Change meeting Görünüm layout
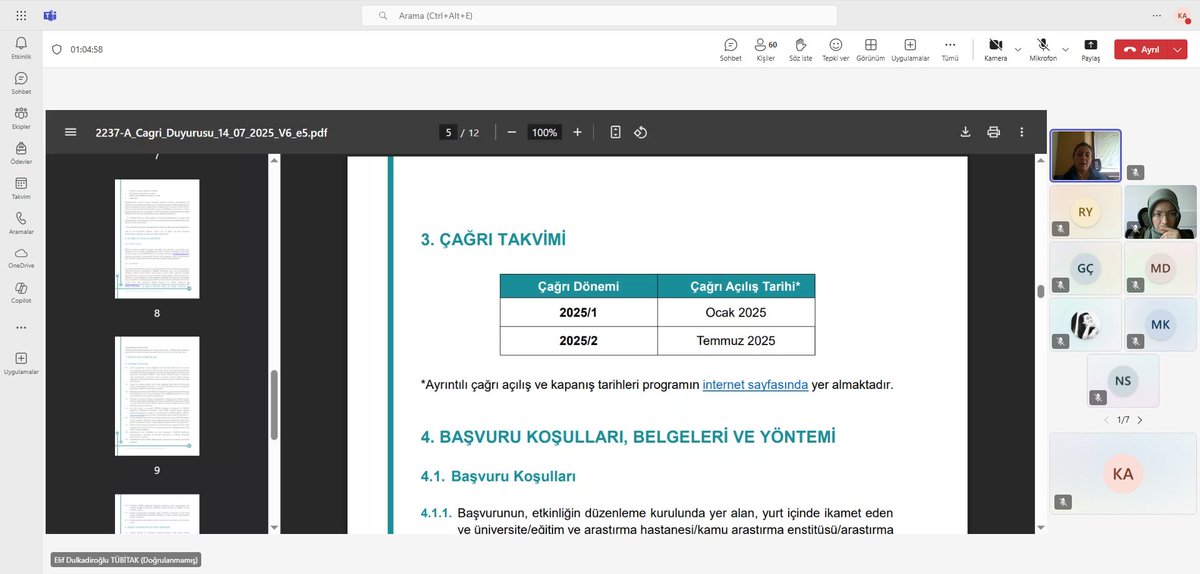Viewport: 1200px width, 574px height. point(871,49)
